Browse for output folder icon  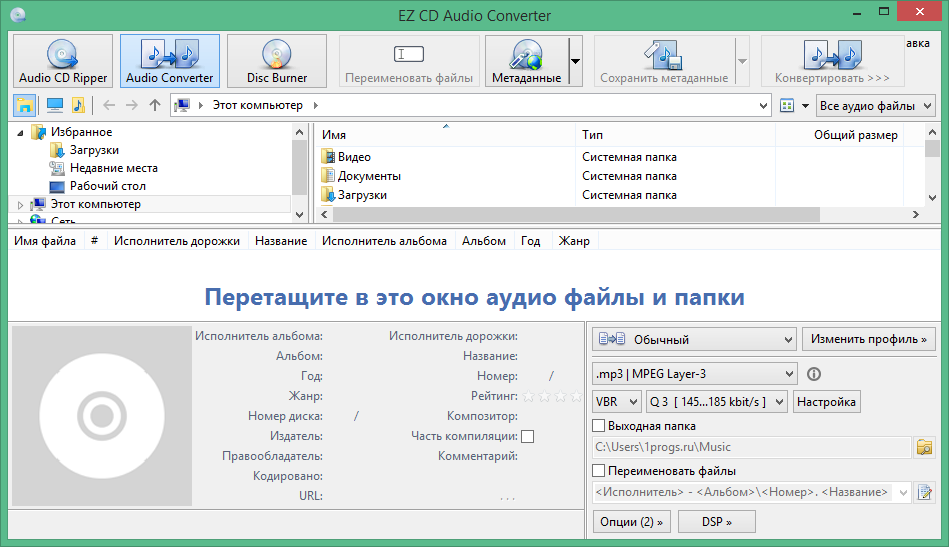924,447
